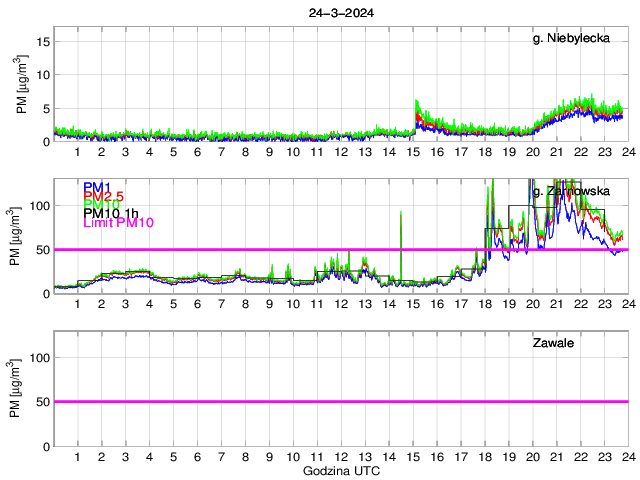Click the g. Niebylecka station label
640x480 pixels.
pyautogui.click(x=571, y=38)
